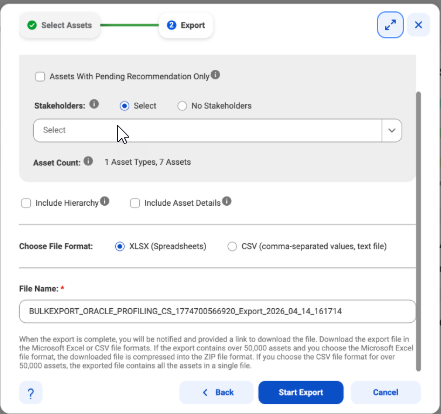Start Export of the assets

(x=301, y=393)
